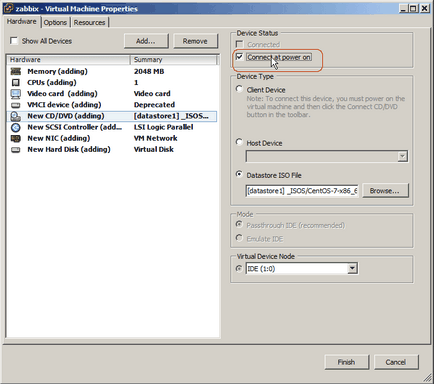Toggle the Connected checkbox

[239, 44]
